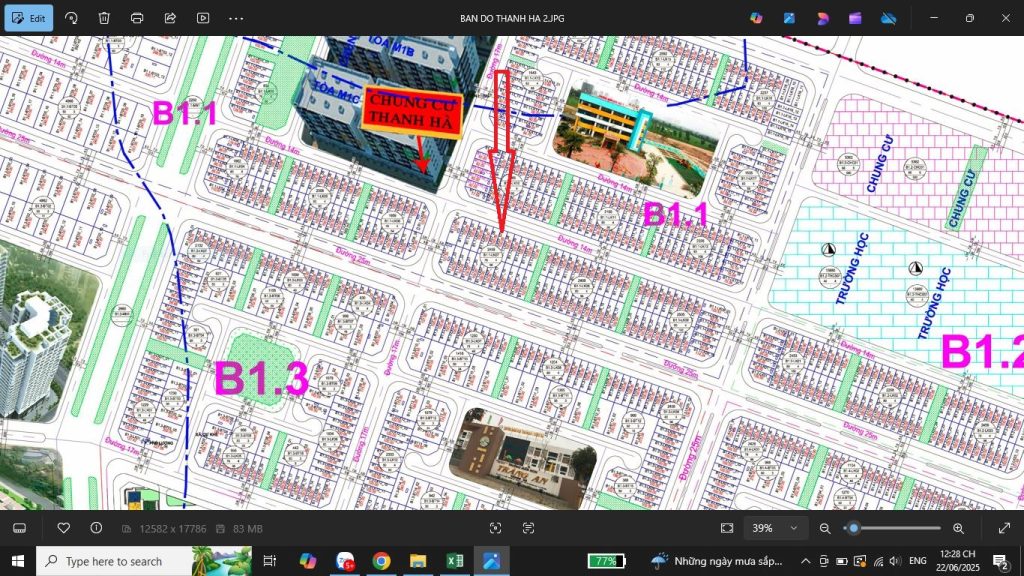The image size is (1024, 576).
Task: Open Task View on the taskbar
Action: 269,561
